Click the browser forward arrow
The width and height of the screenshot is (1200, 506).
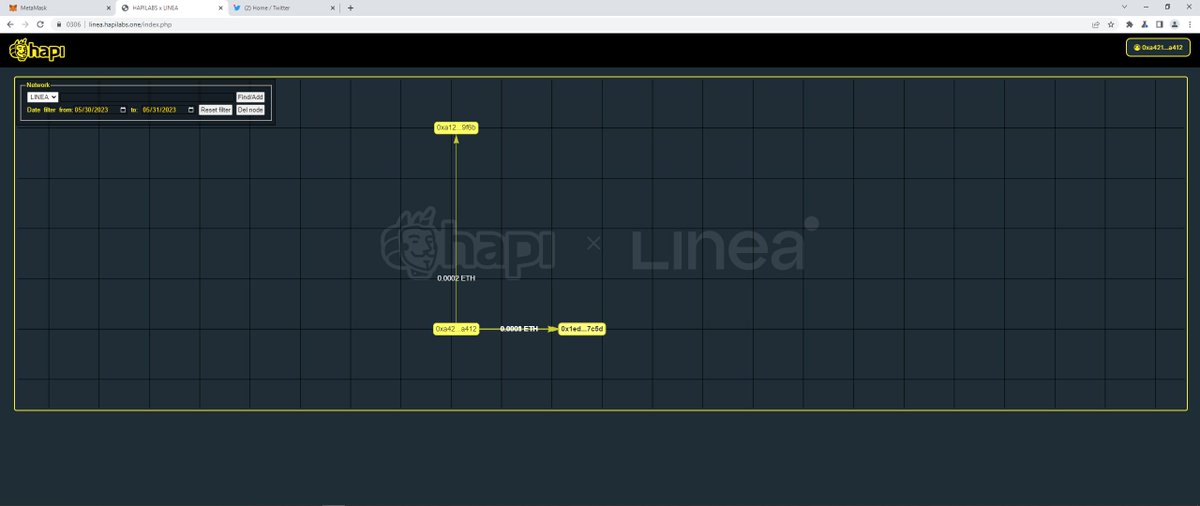tap(24, 24)
